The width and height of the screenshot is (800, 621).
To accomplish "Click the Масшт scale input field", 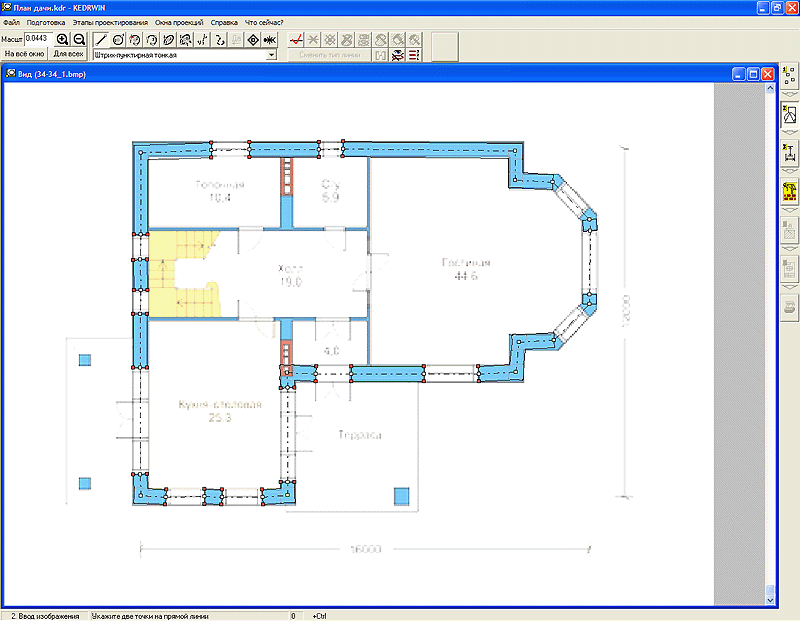I will point(38,38).
